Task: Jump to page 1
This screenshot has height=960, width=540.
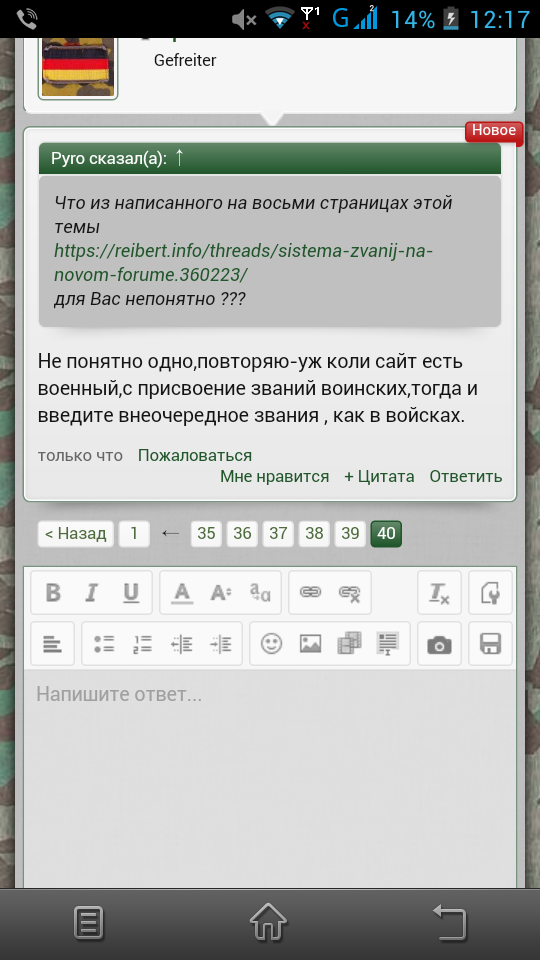Action: pos(134,533)
